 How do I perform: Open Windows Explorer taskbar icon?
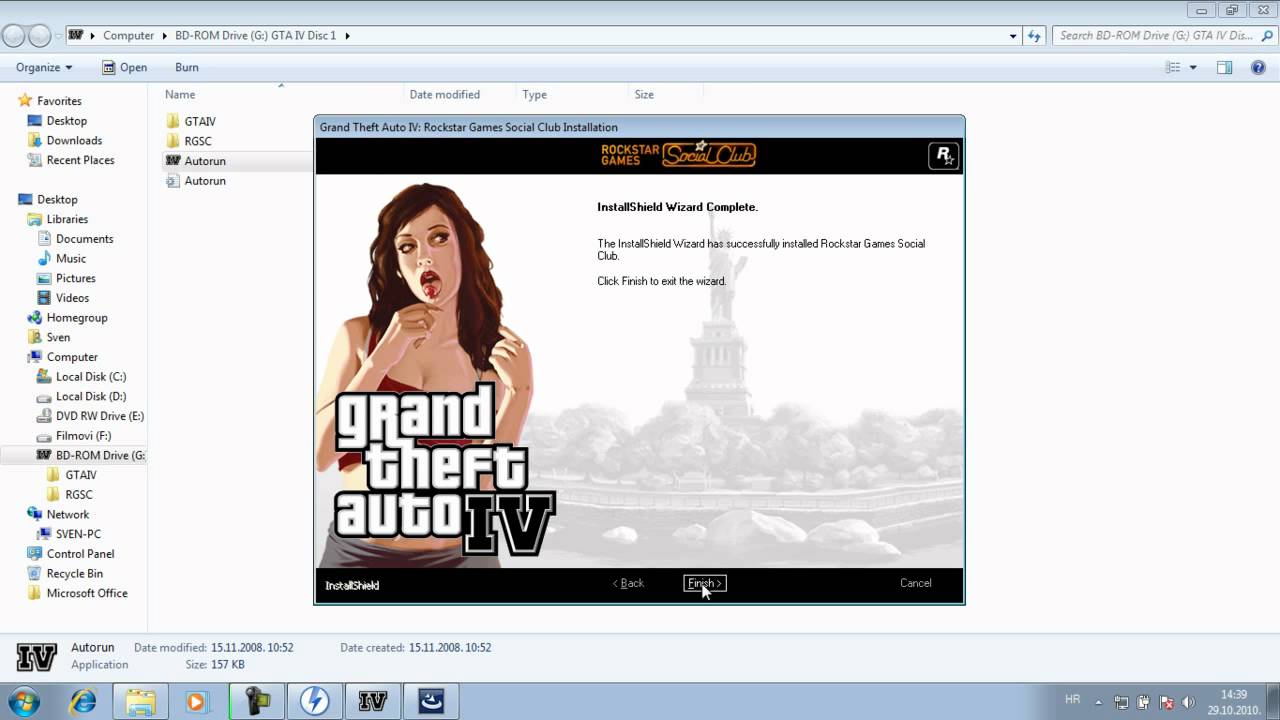[x=141, y=701]
